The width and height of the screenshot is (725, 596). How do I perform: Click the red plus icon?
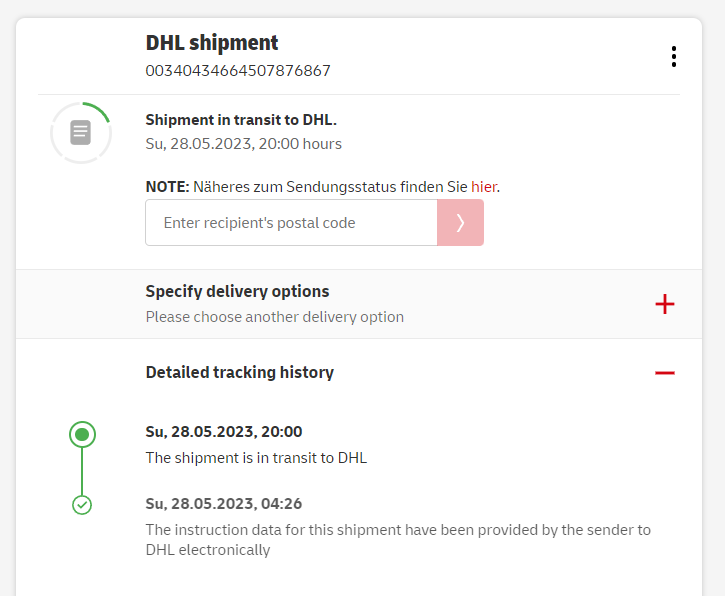tap(665, 304)
